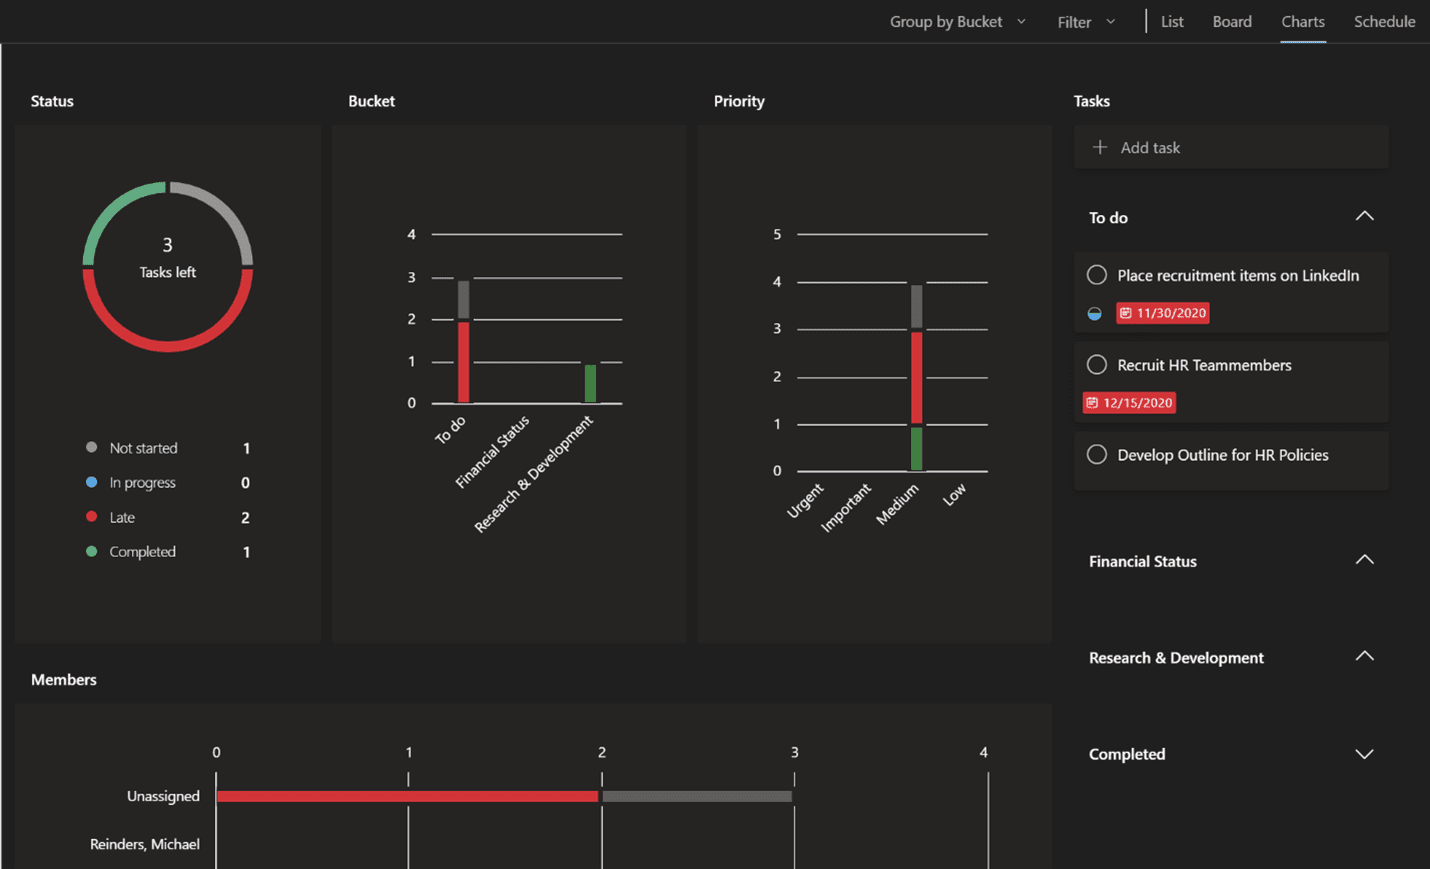Click the red Late legend dot

pos(92,516)
